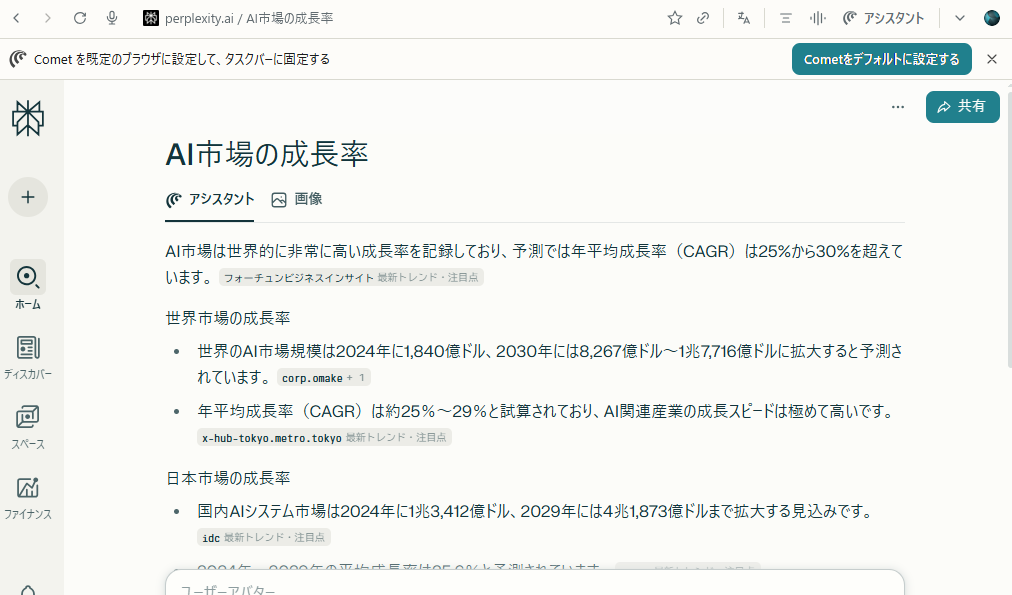
Task: Switch to the 画像 tab
Action: point(297,199)
